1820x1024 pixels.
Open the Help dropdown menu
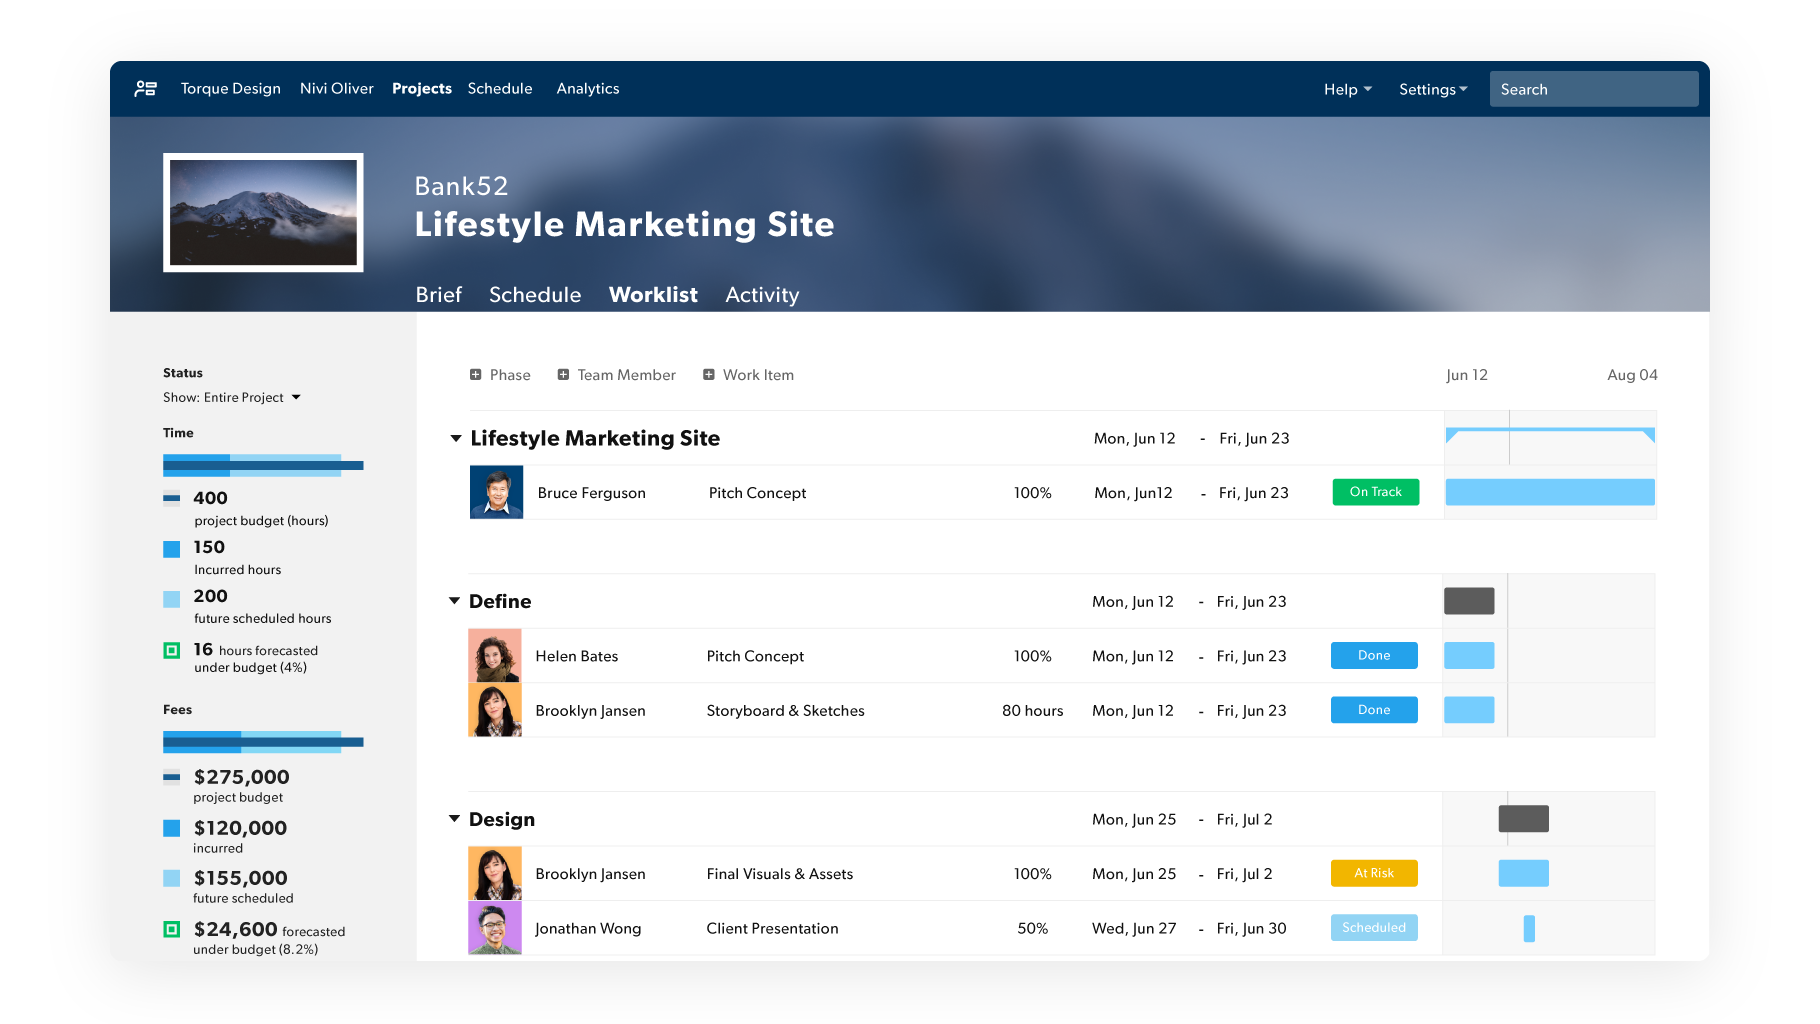coord(1347,89)
